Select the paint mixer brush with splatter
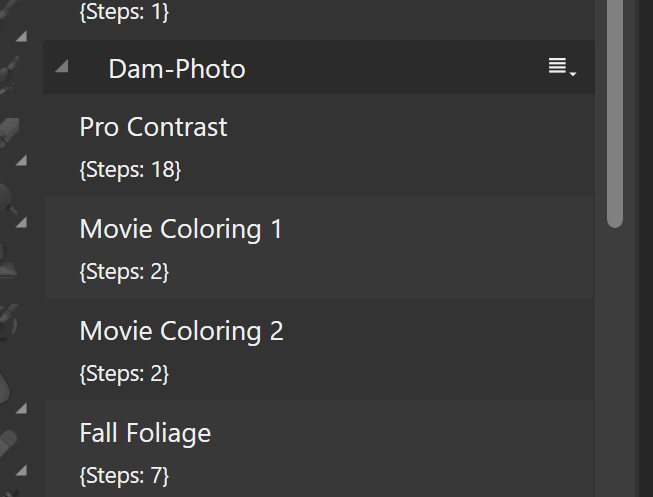Image resolution: width=653 pixels, height=497 pixels. tap(8, 74)
